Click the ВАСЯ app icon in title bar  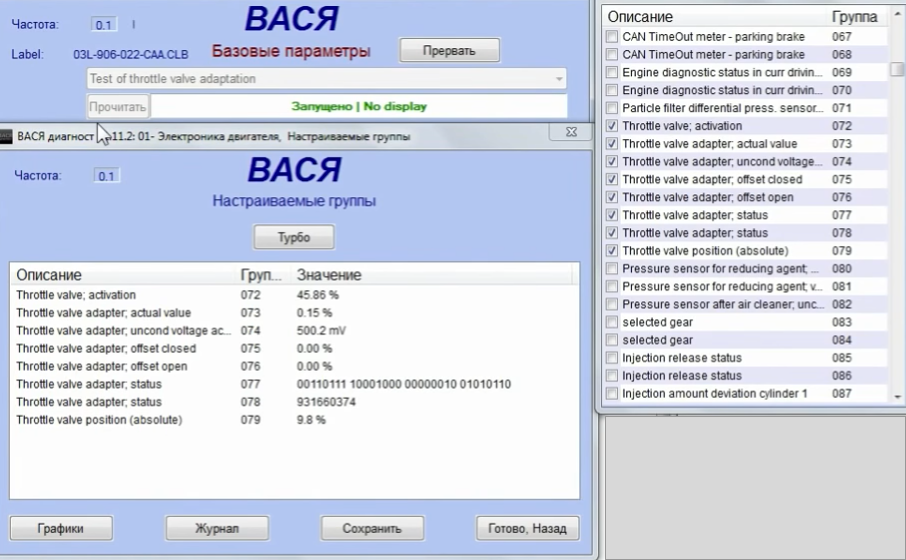click(x=7, y=136)
